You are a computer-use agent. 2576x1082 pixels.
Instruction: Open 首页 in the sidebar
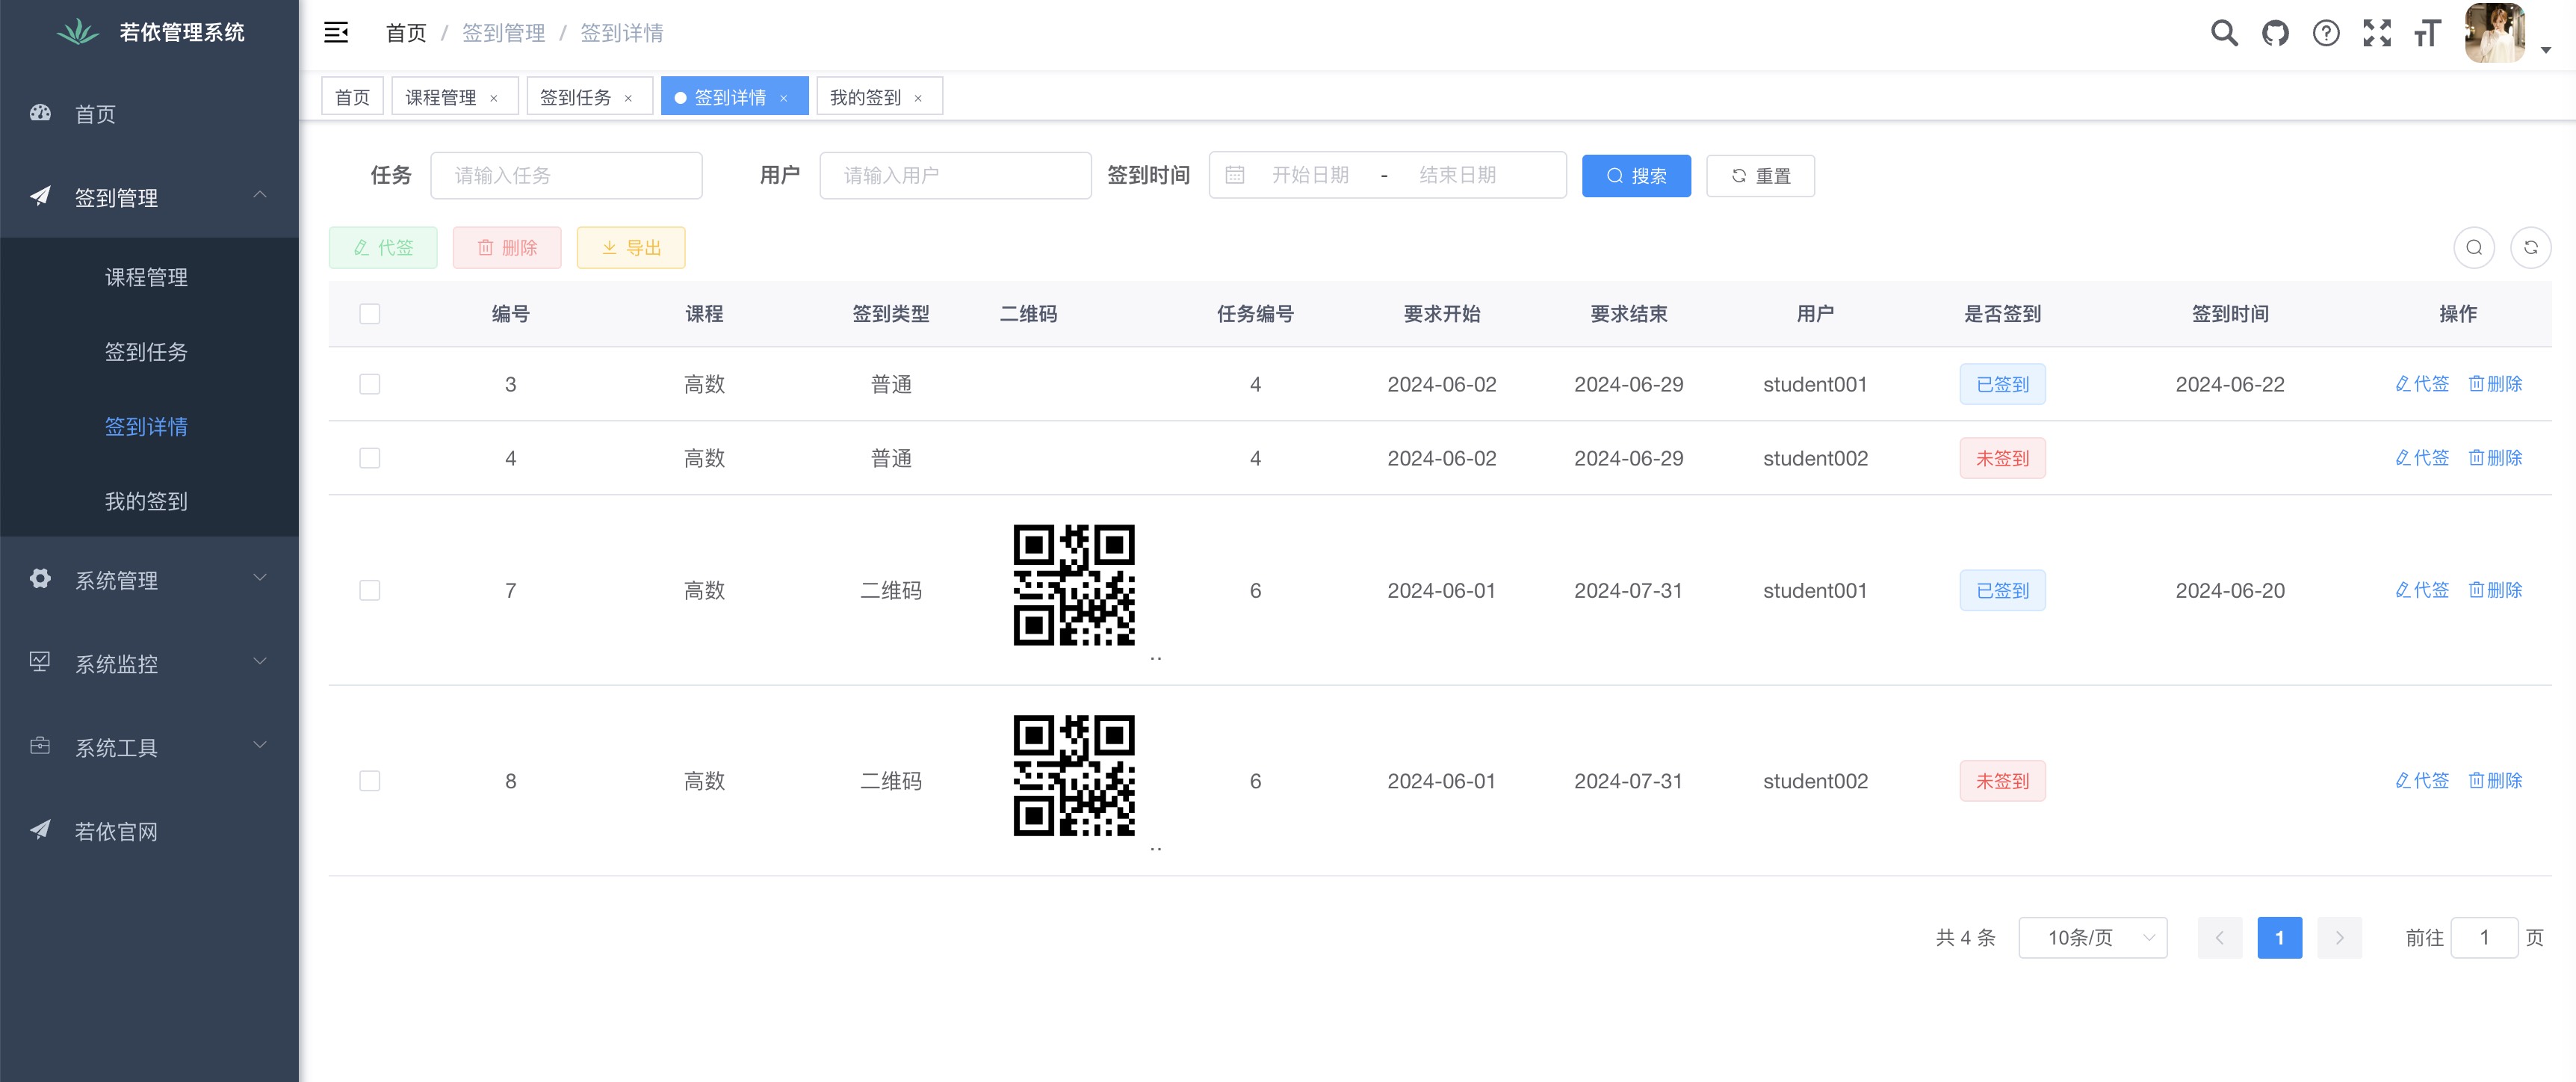point(149,114)
